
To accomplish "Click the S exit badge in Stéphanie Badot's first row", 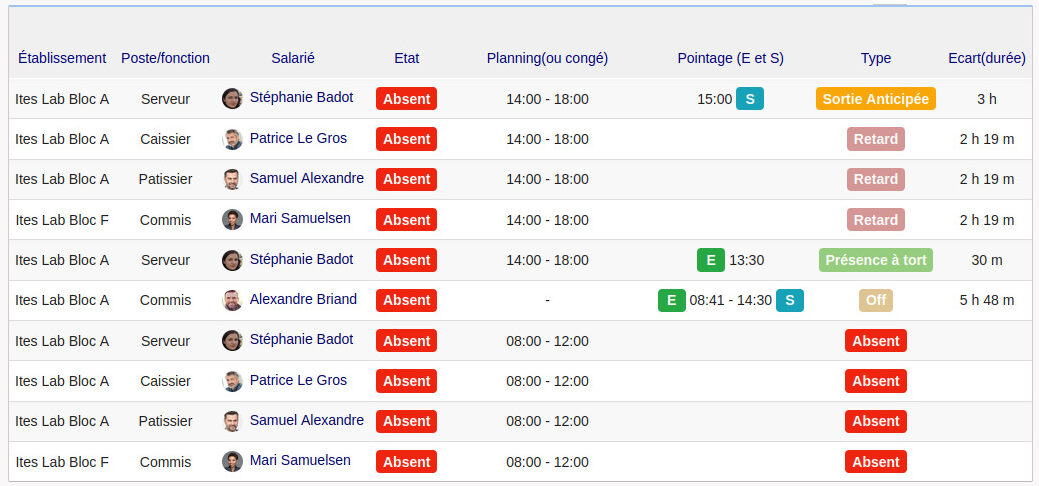I will tap(749, 99).
